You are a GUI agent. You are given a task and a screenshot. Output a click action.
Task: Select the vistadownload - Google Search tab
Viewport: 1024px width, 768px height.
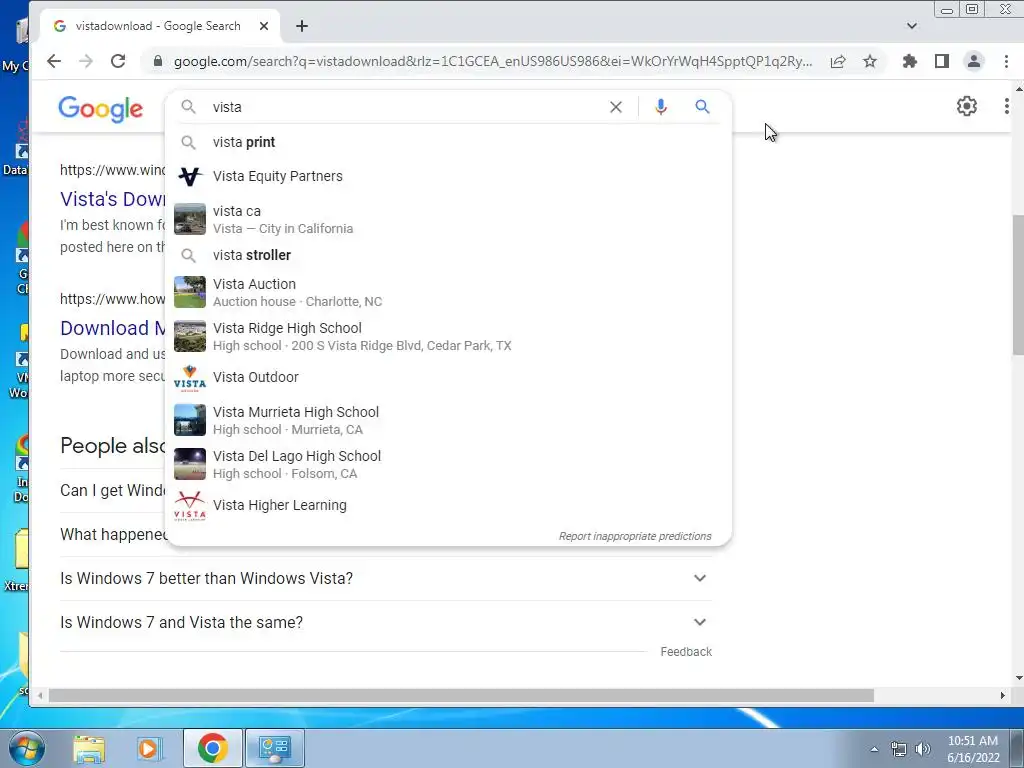pos(159,26)
